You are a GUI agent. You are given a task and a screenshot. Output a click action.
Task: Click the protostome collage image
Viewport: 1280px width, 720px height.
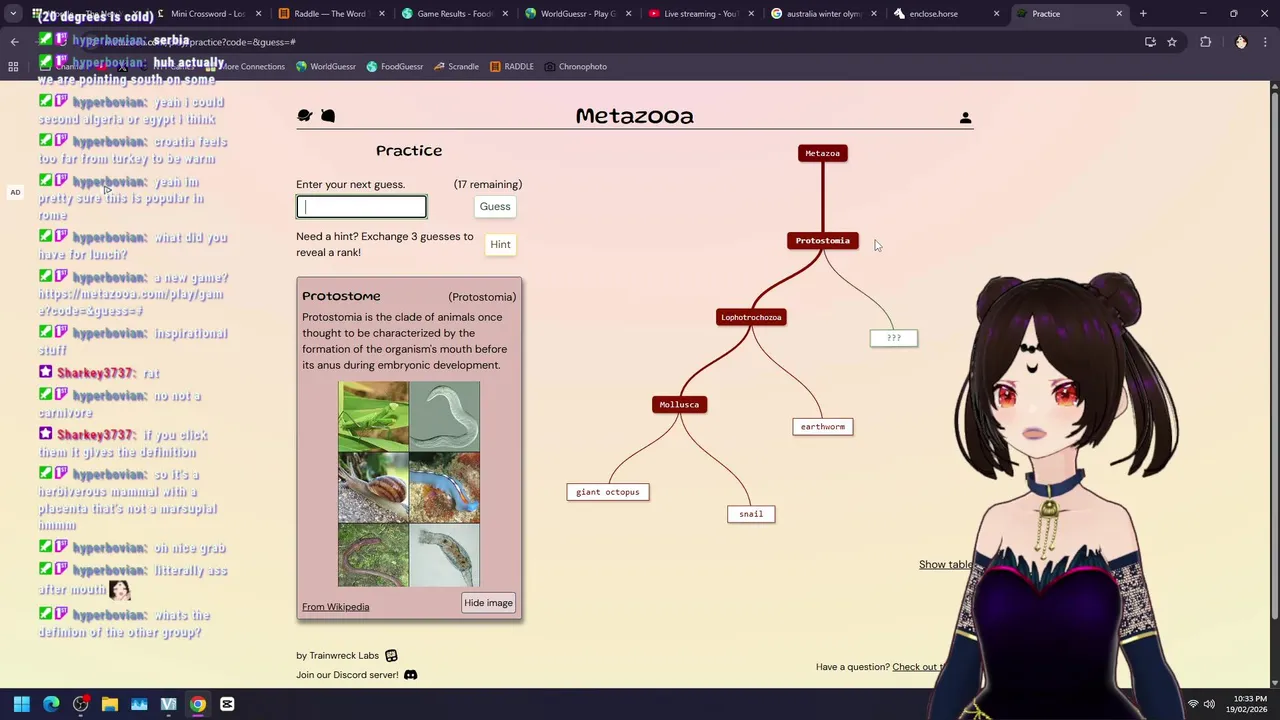tap(409, 484)
